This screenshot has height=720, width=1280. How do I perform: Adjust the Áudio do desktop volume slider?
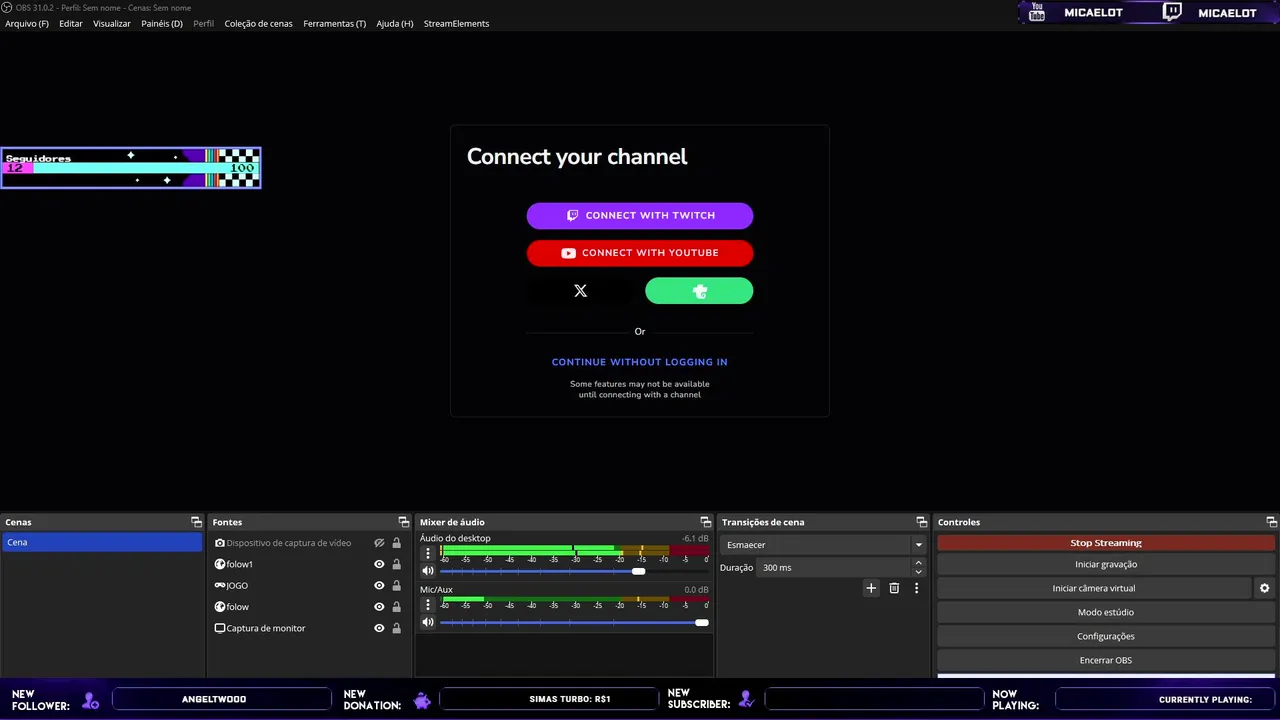coord(639,571)
